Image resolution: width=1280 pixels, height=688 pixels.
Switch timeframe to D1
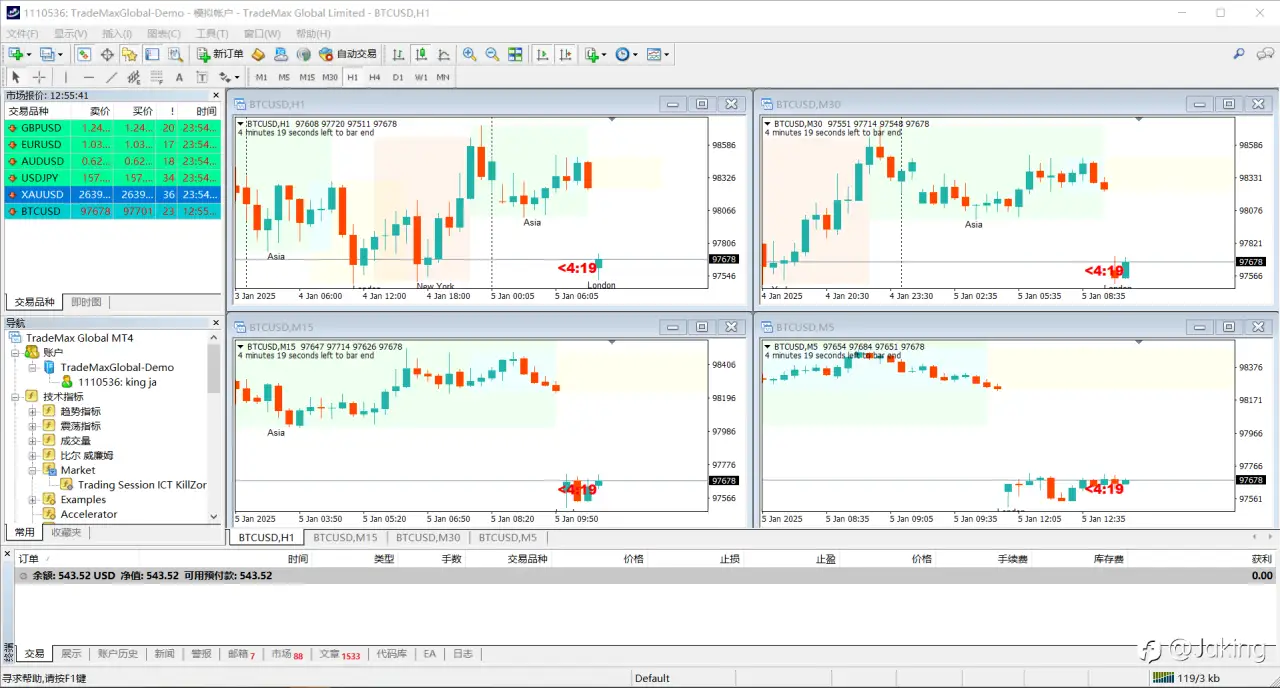[398, 77]
